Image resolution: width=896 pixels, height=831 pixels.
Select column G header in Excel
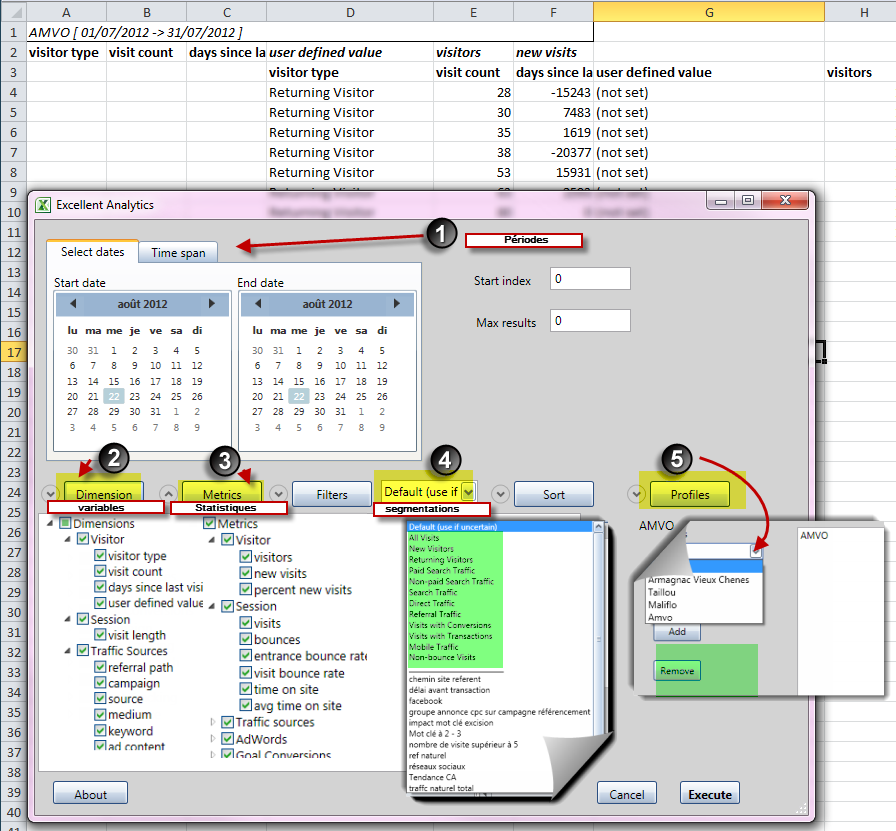point(709,12)
